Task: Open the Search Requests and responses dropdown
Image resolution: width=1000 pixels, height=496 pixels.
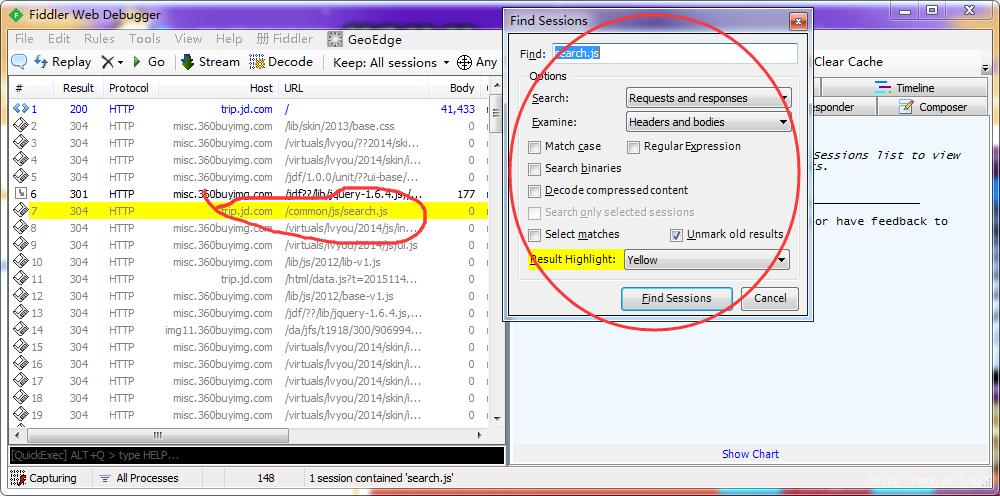Action: tap(708, 98)
